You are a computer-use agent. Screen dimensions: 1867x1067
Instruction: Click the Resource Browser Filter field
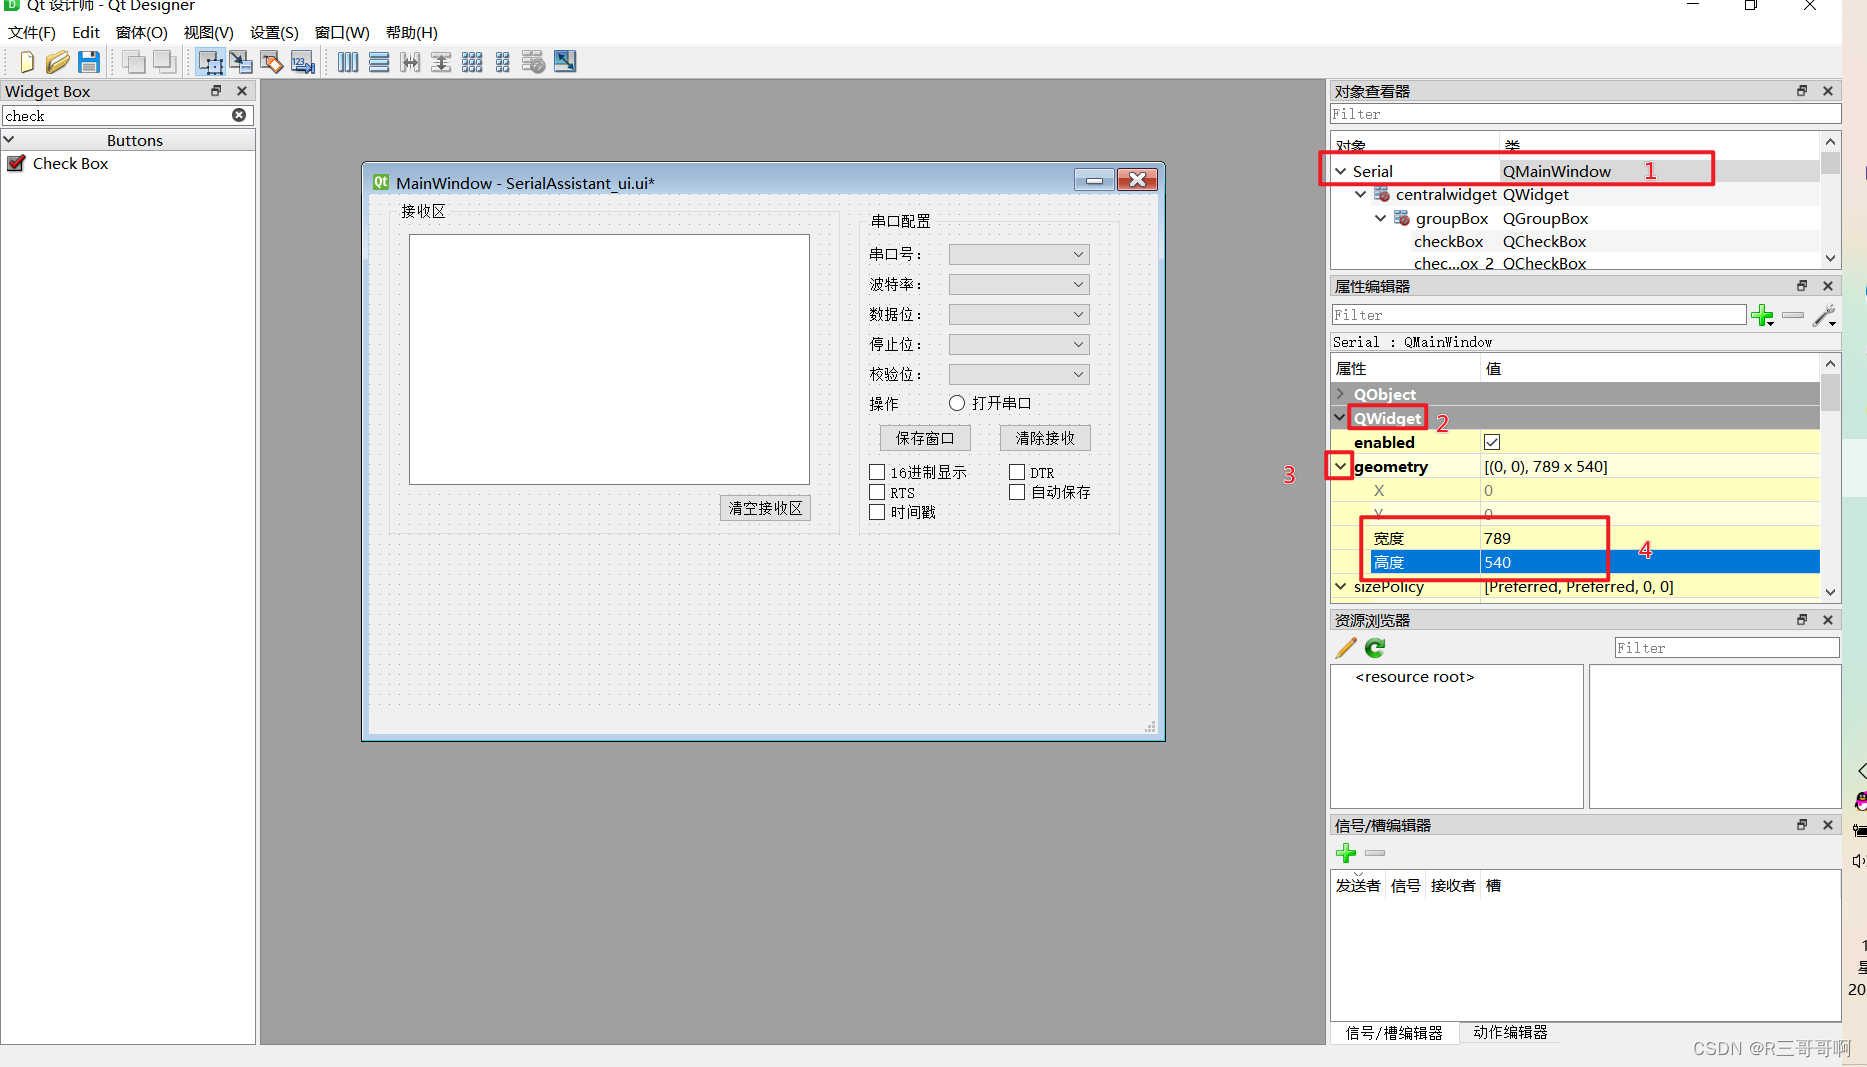pyautogui.click(x=1727, y=648)
